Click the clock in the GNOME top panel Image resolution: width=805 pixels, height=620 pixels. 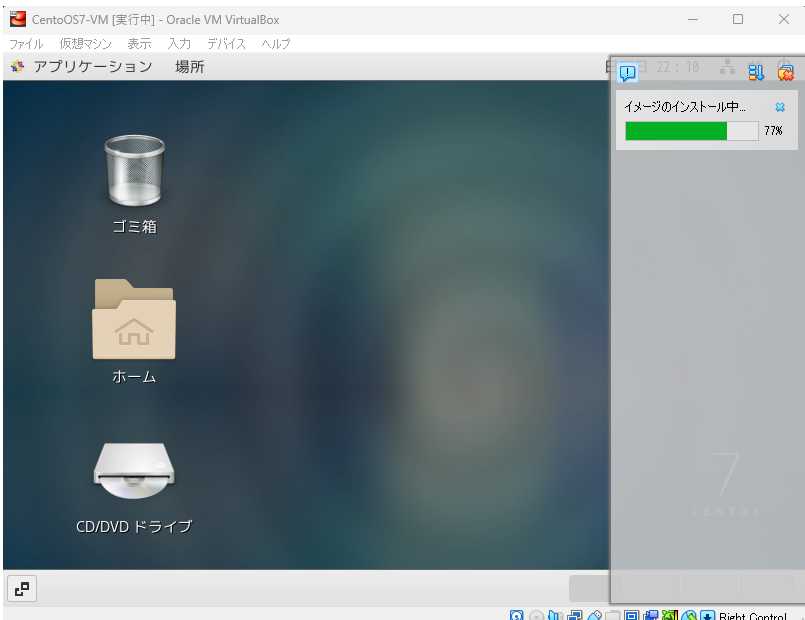677,68
